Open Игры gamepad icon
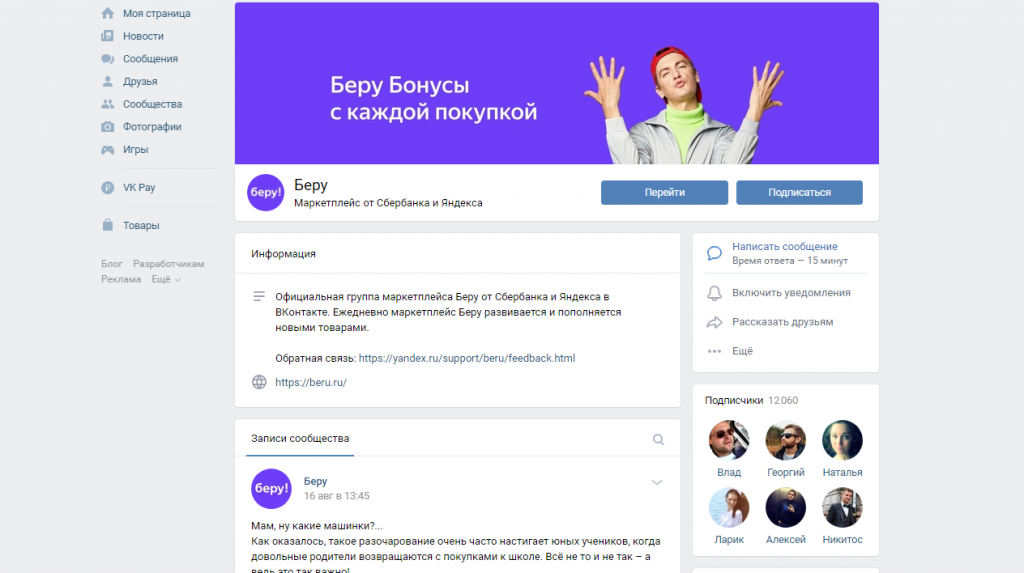Image resolution: width=1024 pixels, height=573 pixels. point(108,150)
